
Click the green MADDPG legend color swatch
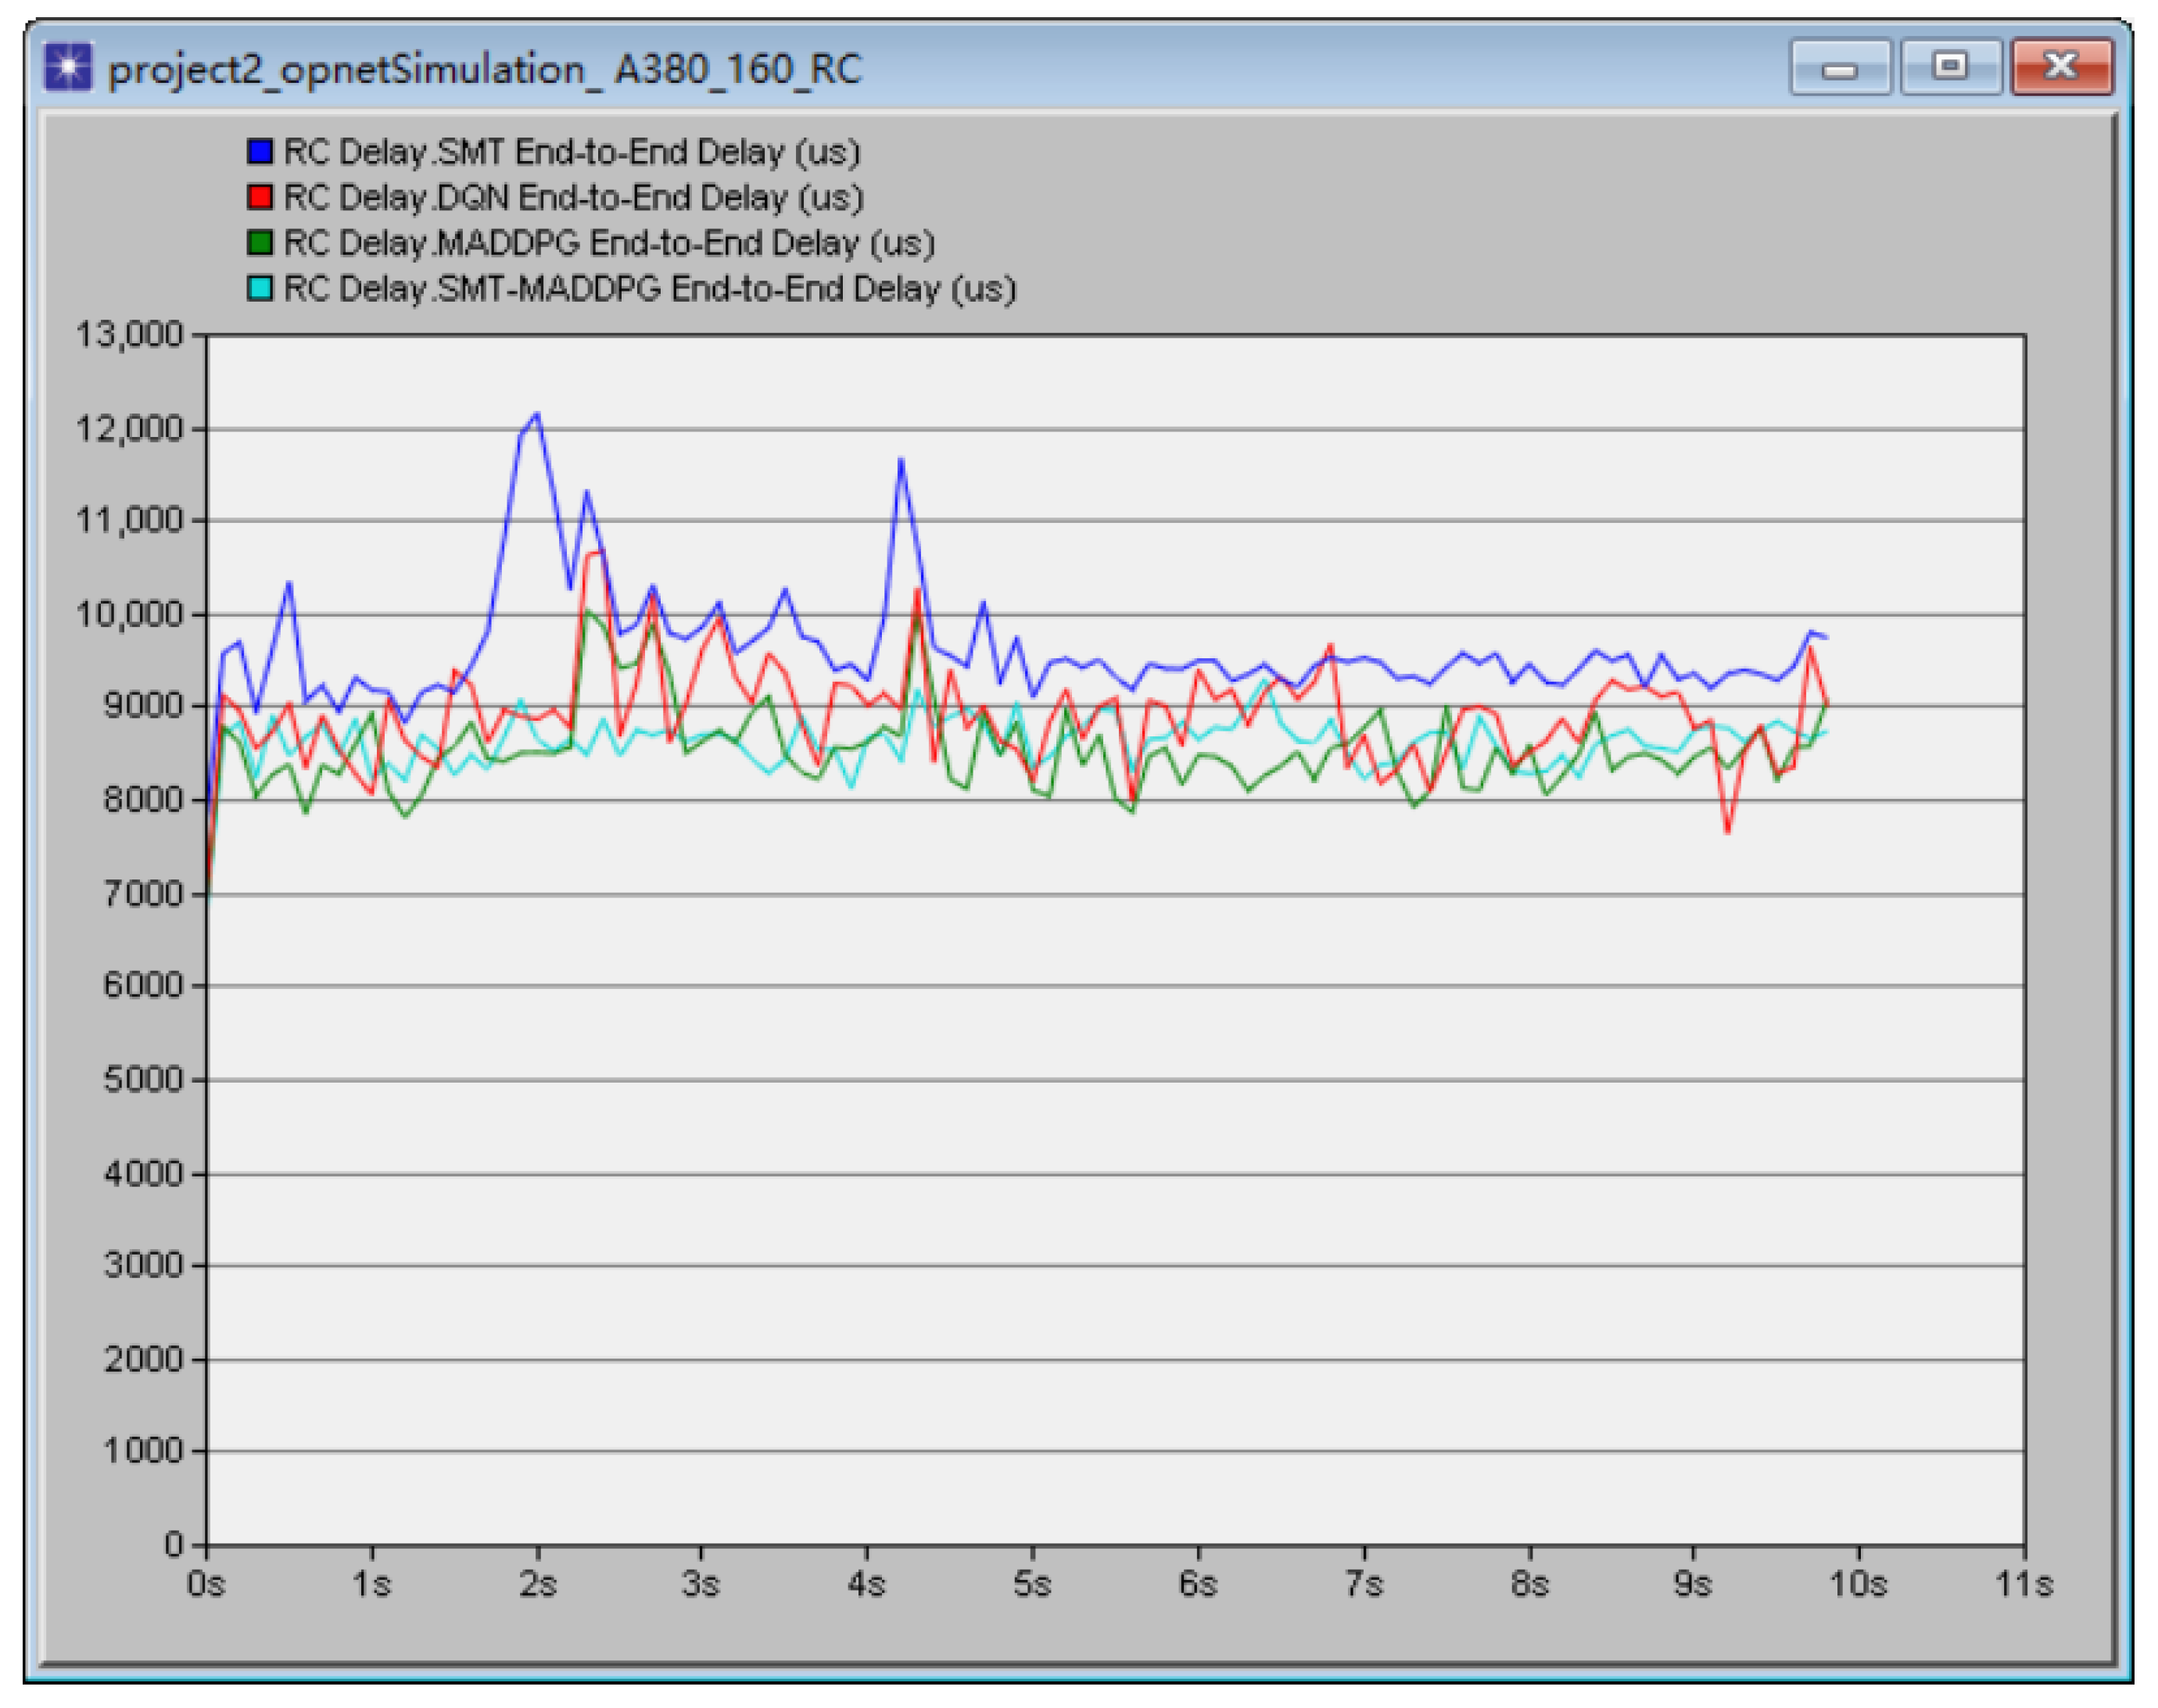click(x=260, y=243)
